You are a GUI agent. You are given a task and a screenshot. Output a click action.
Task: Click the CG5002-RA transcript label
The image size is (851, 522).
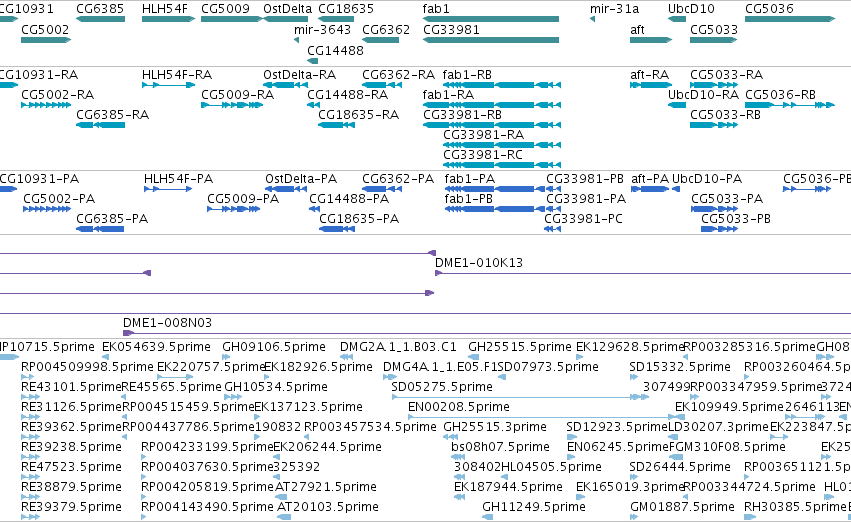point(58,95)
